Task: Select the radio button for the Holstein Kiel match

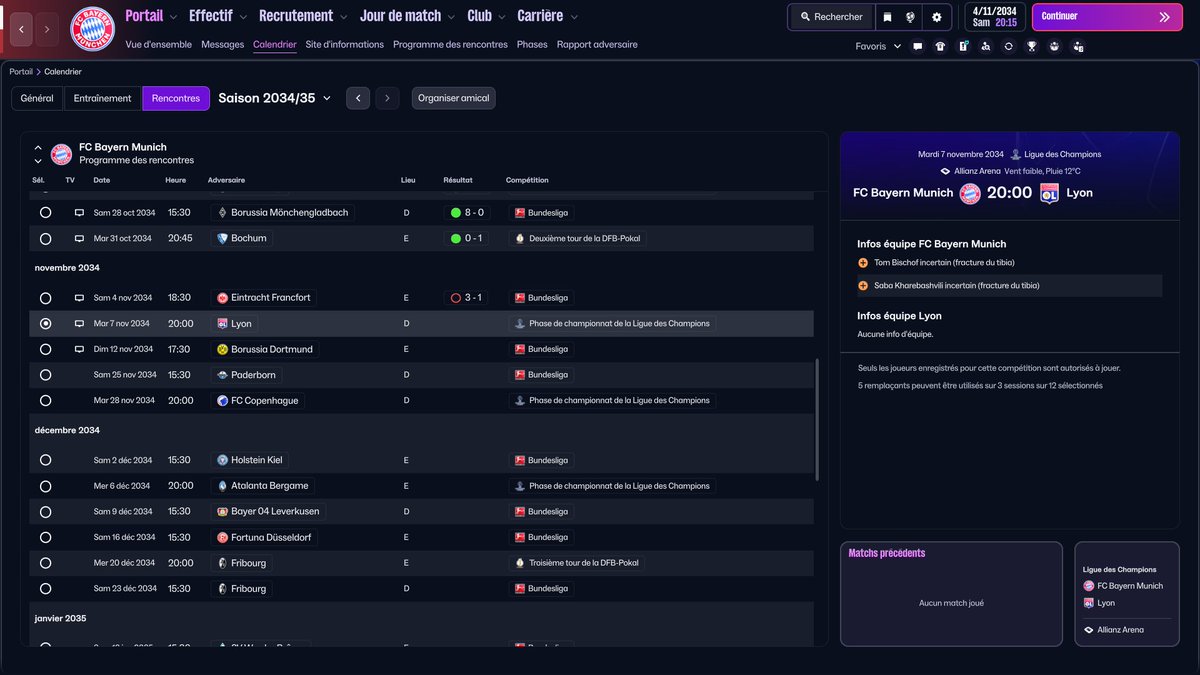Action: tap(45, 460)
